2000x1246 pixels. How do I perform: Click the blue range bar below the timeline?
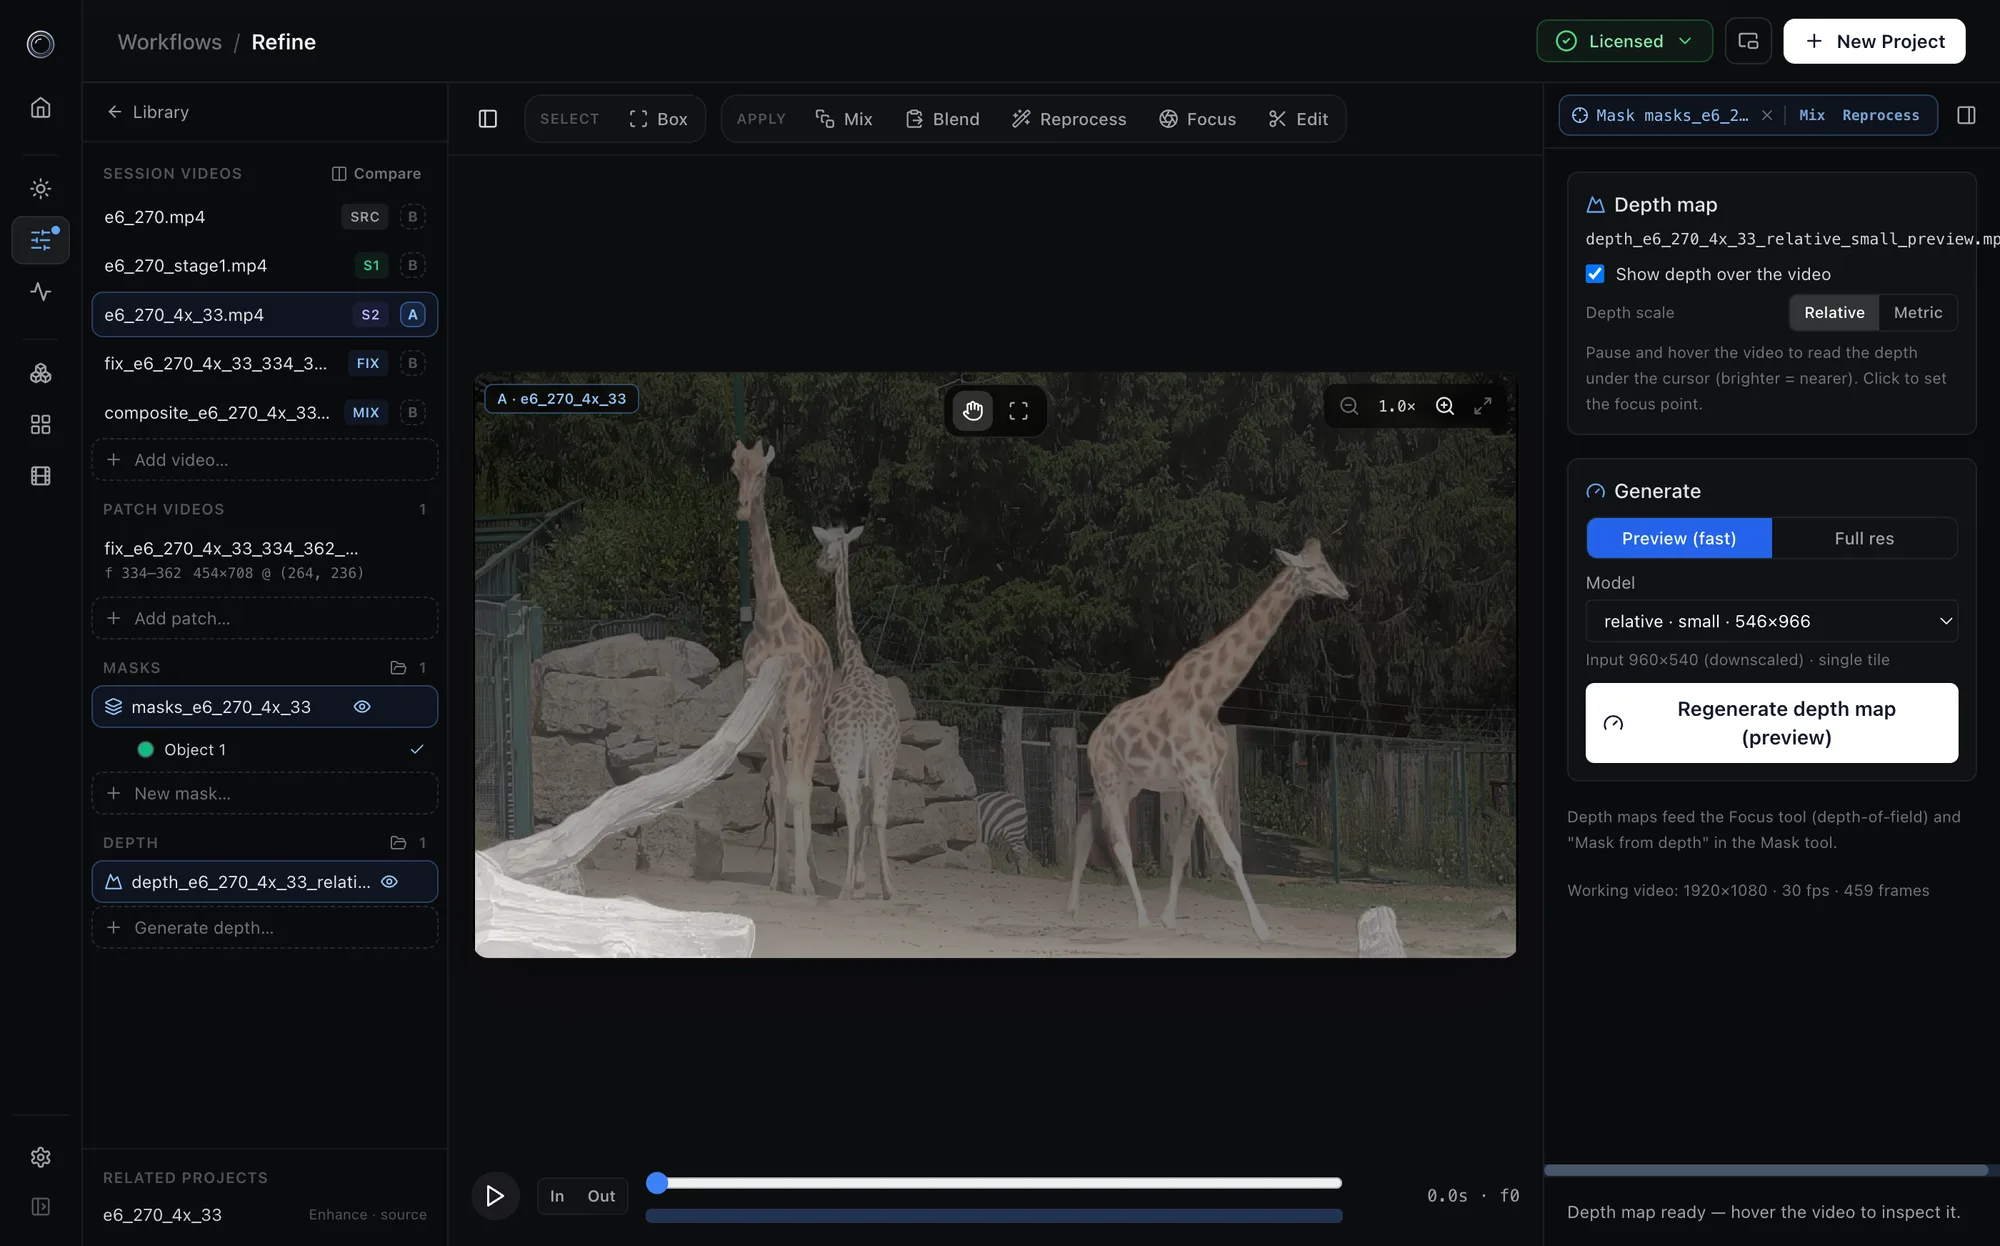pyautogui.click(x=994, y=1216)
